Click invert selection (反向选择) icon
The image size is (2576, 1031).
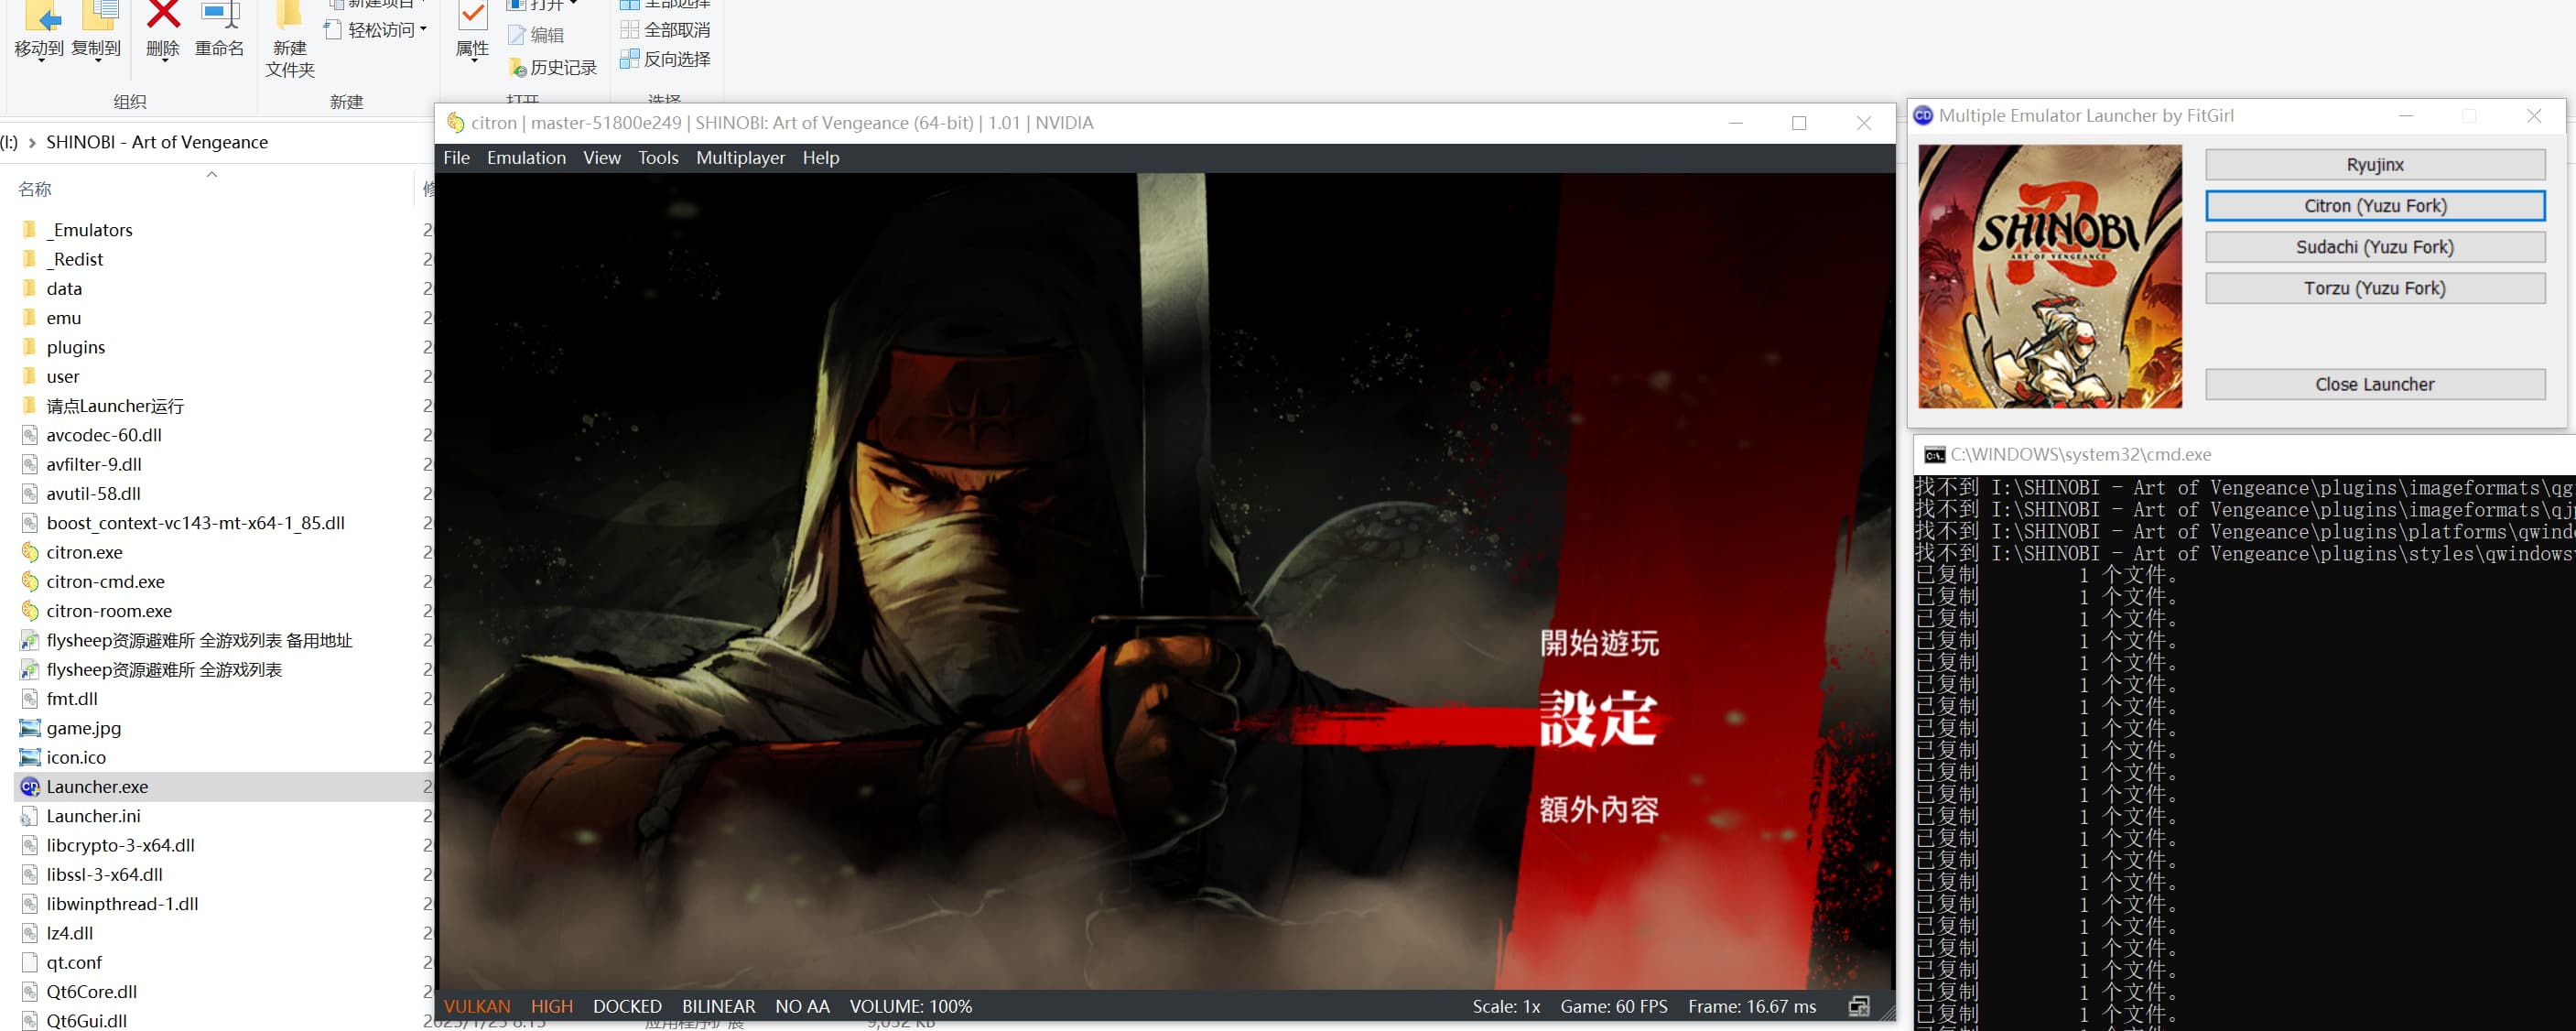(x=630, y=59)
